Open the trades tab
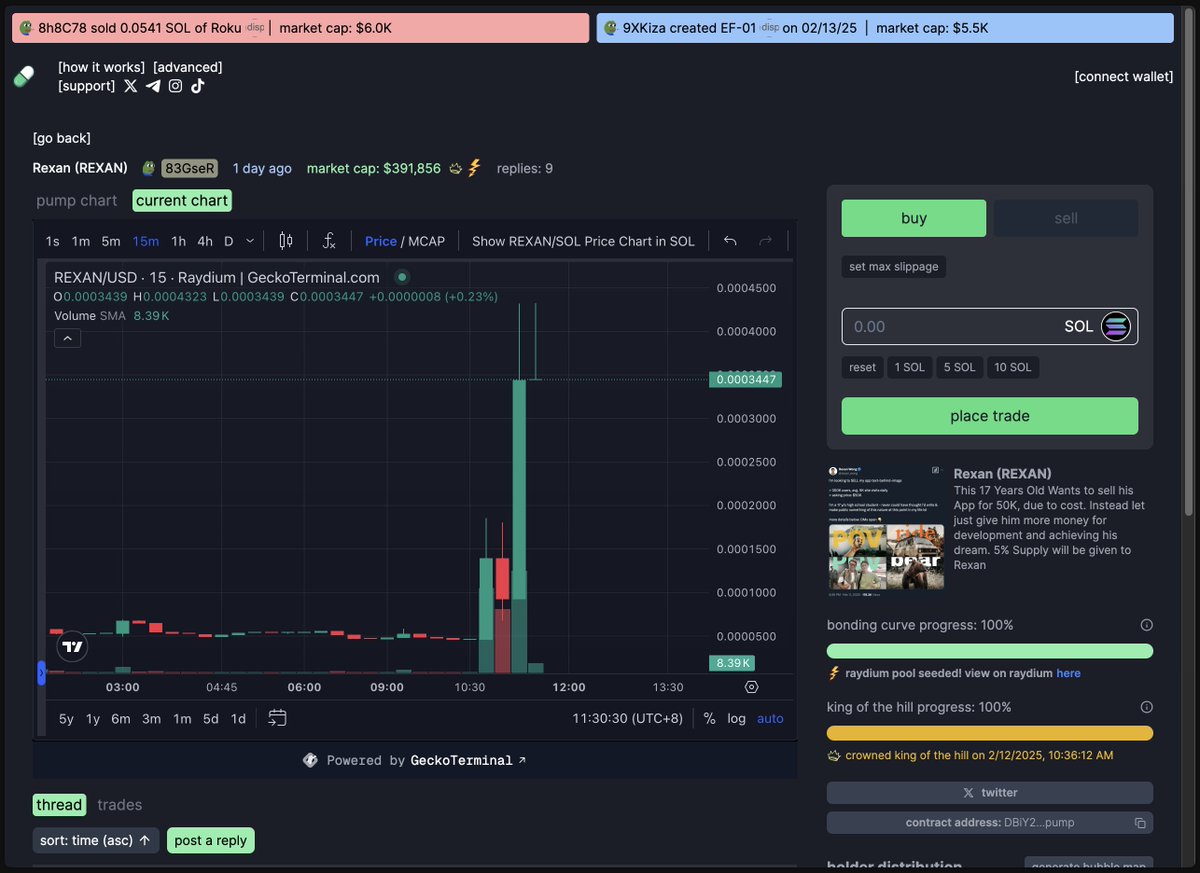The image size is (1200, 873). click(x=120, y=805)
